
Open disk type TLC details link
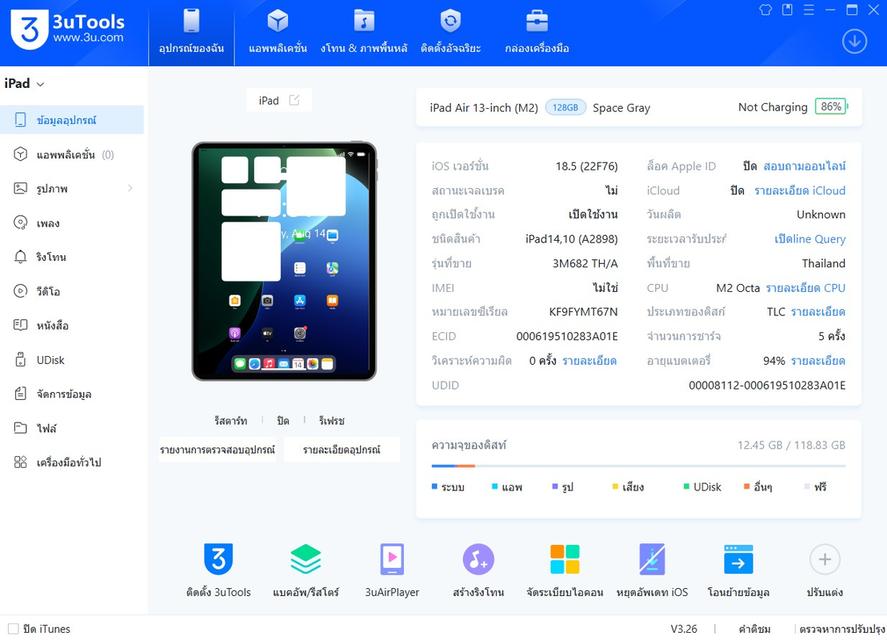818,312
